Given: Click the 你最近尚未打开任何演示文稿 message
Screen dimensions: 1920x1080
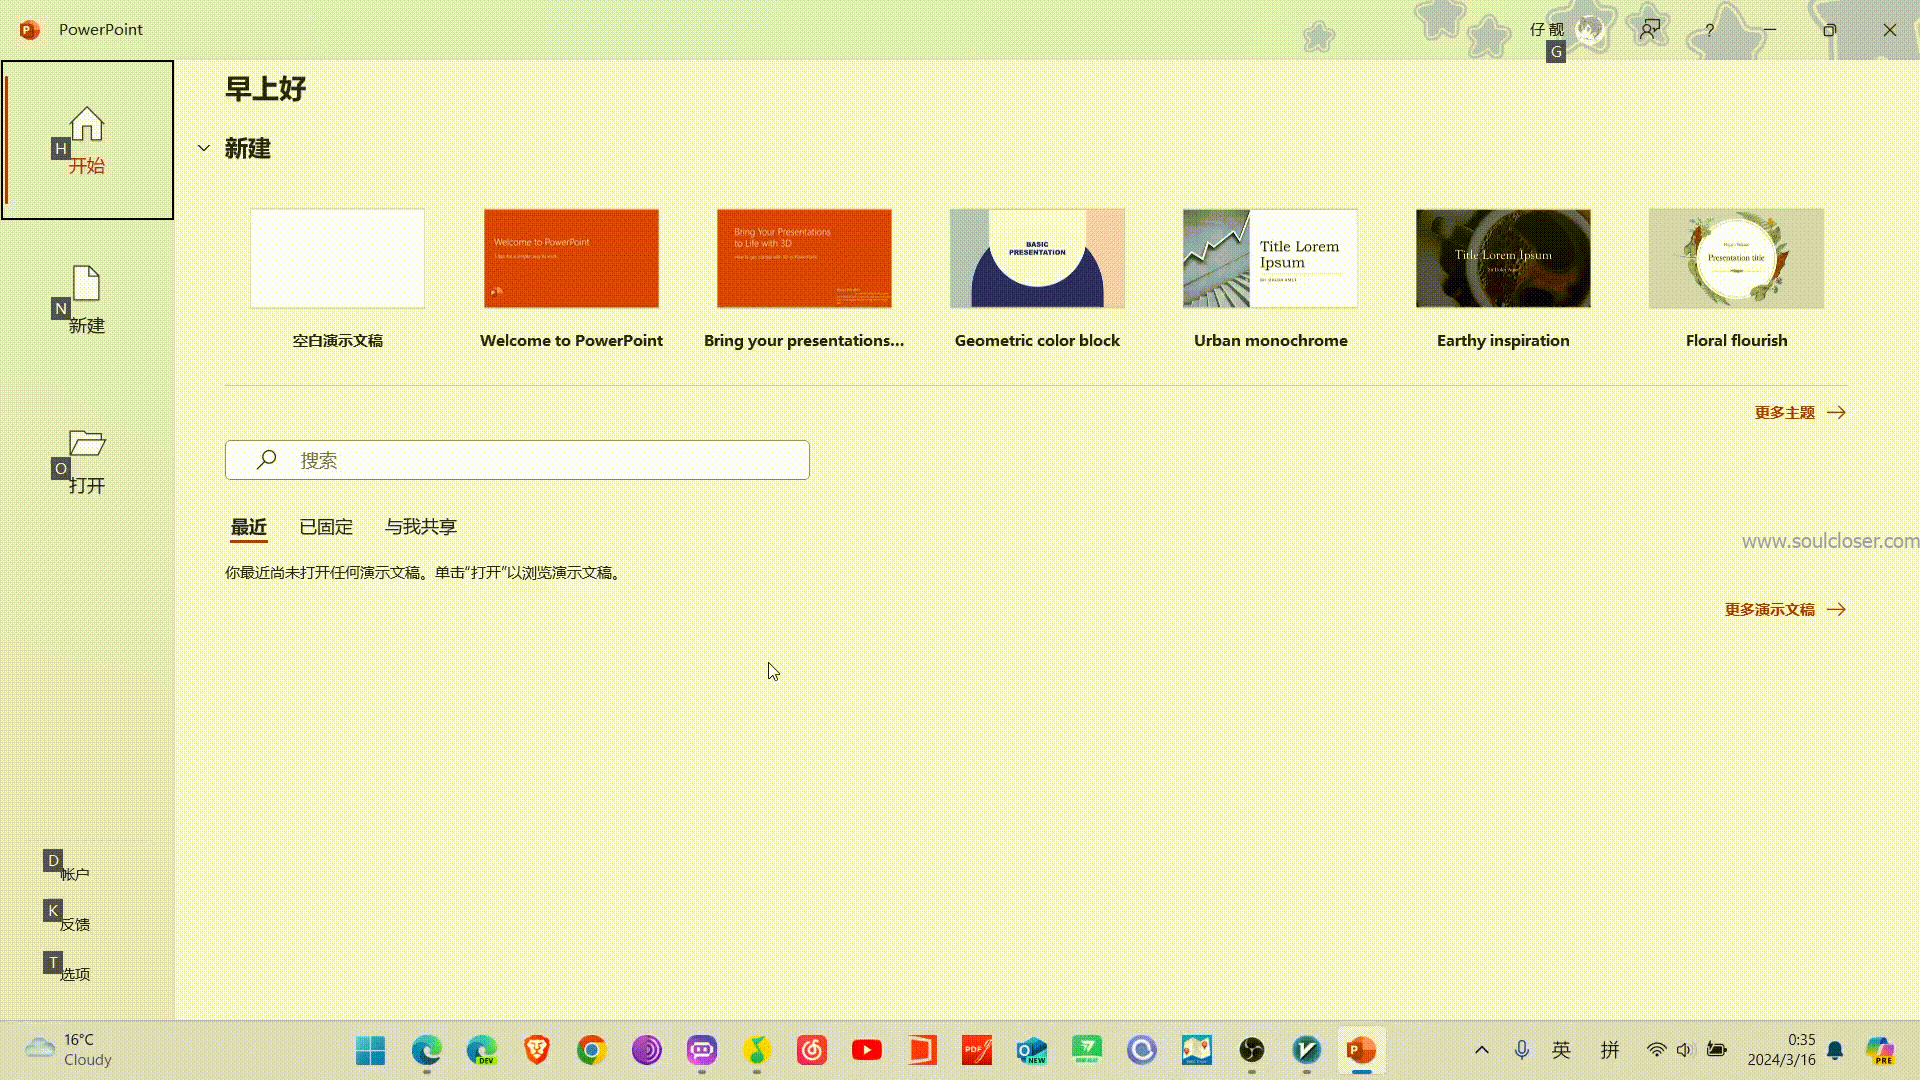Looking at the screenshot, I should tap(423, 573).
